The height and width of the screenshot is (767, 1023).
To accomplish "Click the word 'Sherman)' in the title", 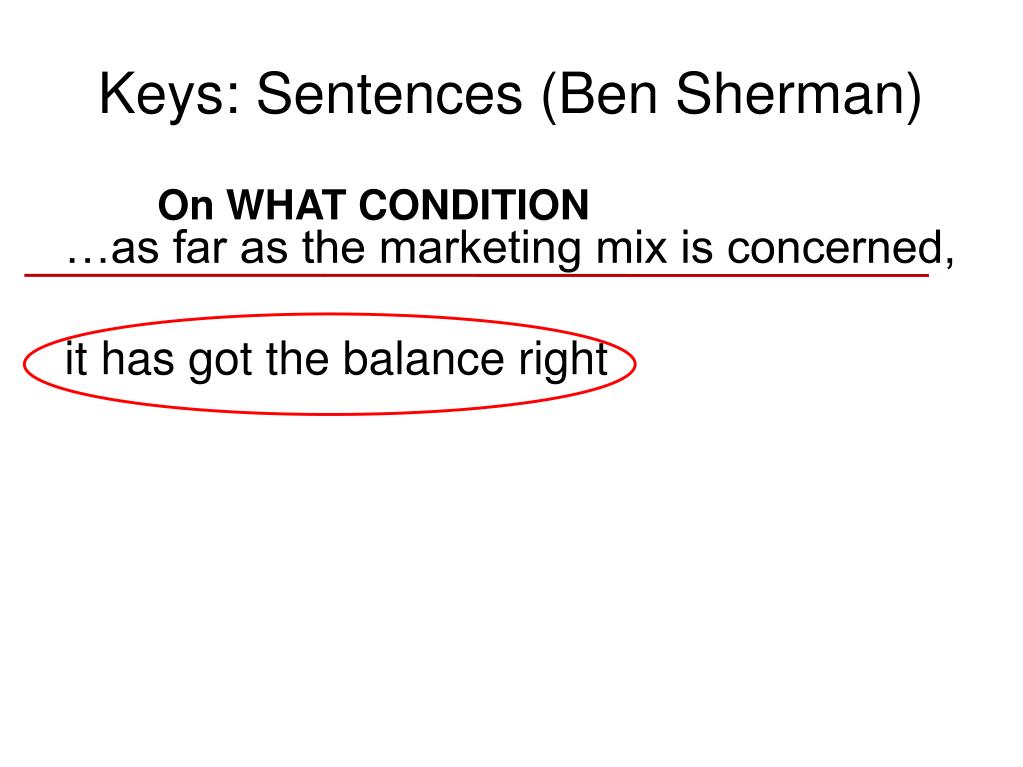I will pos(799,95).
